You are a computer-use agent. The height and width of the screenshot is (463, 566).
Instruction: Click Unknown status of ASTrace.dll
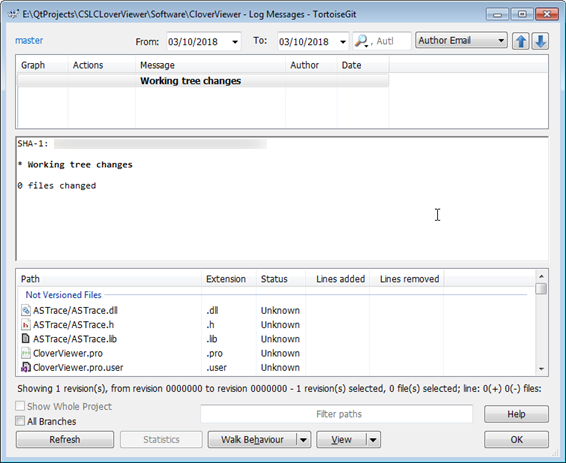click(280, 310)
